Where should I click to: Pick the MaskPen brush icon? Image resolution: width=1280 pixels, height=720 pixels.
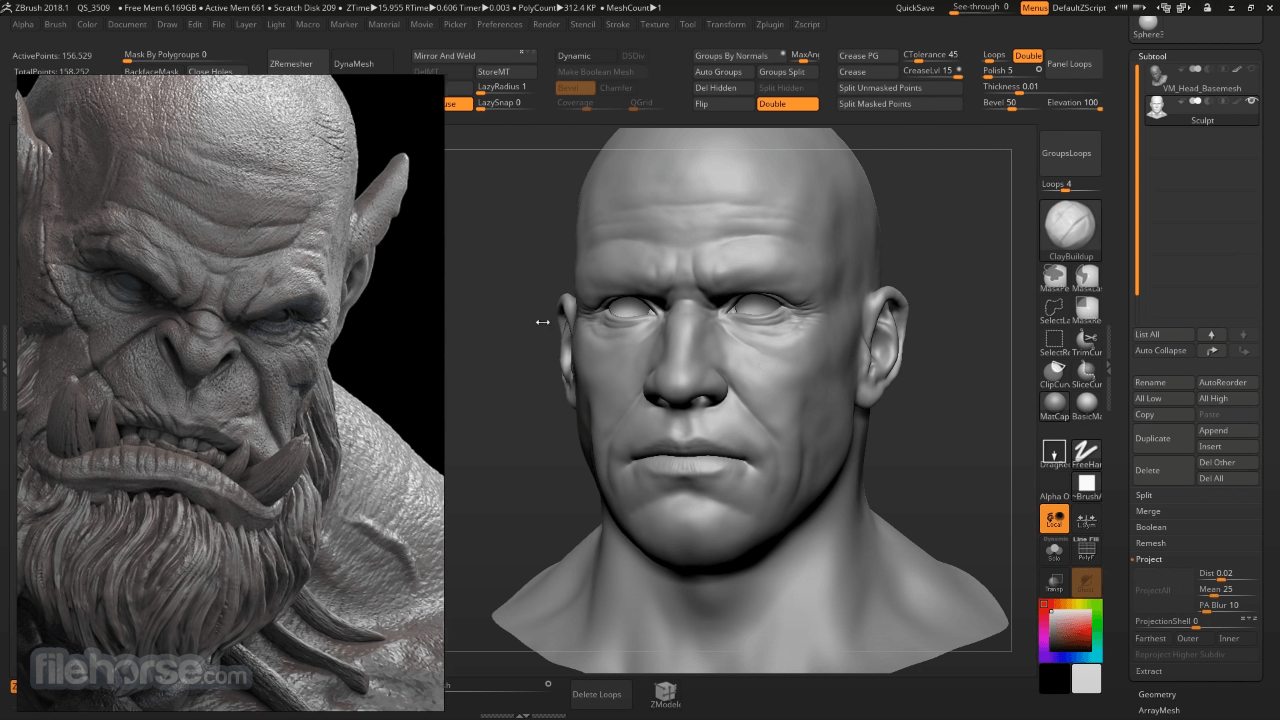point(1054,276)
